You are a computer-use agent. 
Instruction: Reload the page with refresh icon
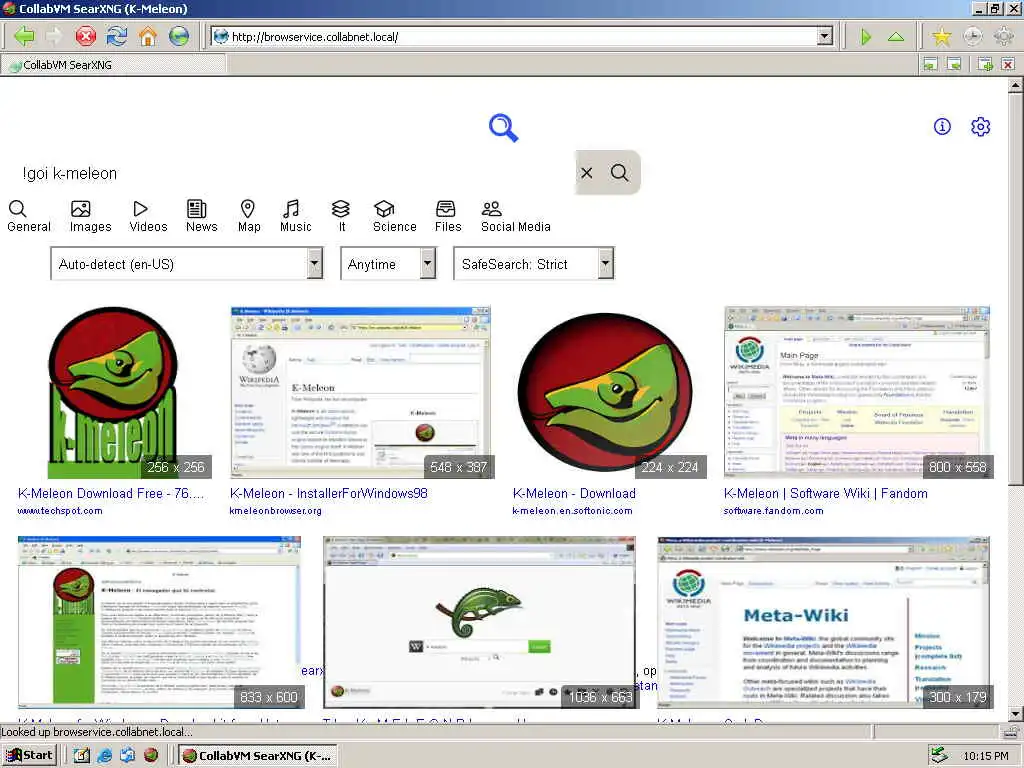pyautogui.click(x=117, y=36)
